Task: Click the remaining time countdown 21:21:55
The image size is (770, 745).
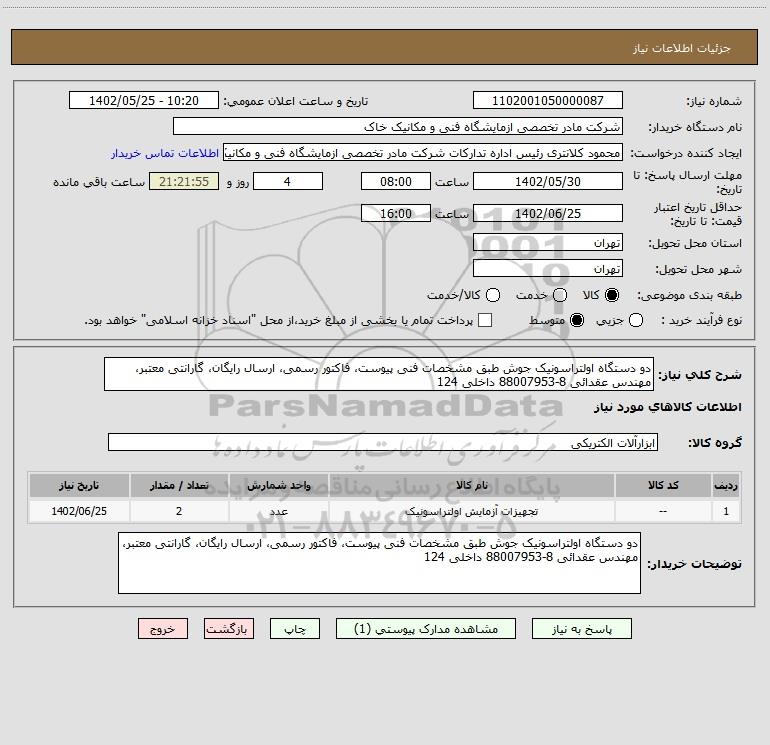Action: click(x=184, y=181)
